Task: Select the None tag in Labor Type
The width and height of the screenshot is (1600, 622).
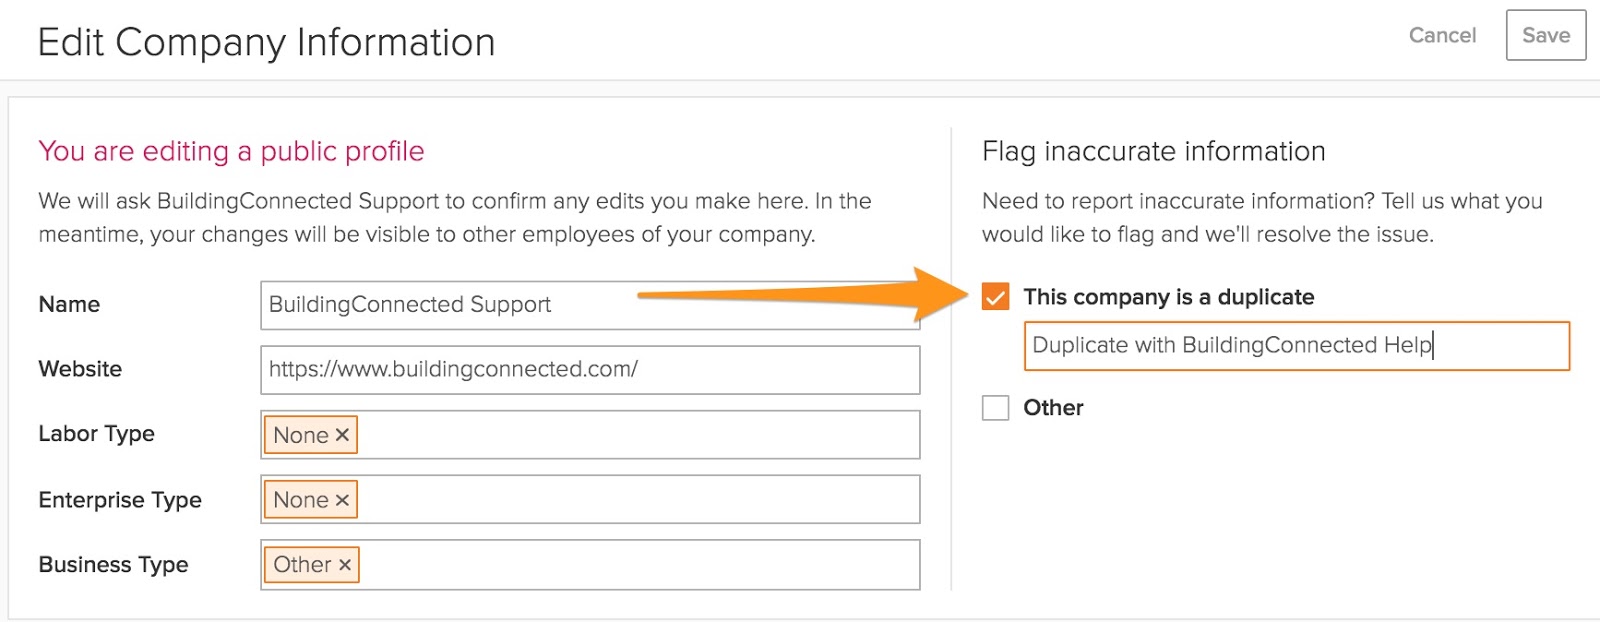Action: pyautogui.click(x=300, y=435)
